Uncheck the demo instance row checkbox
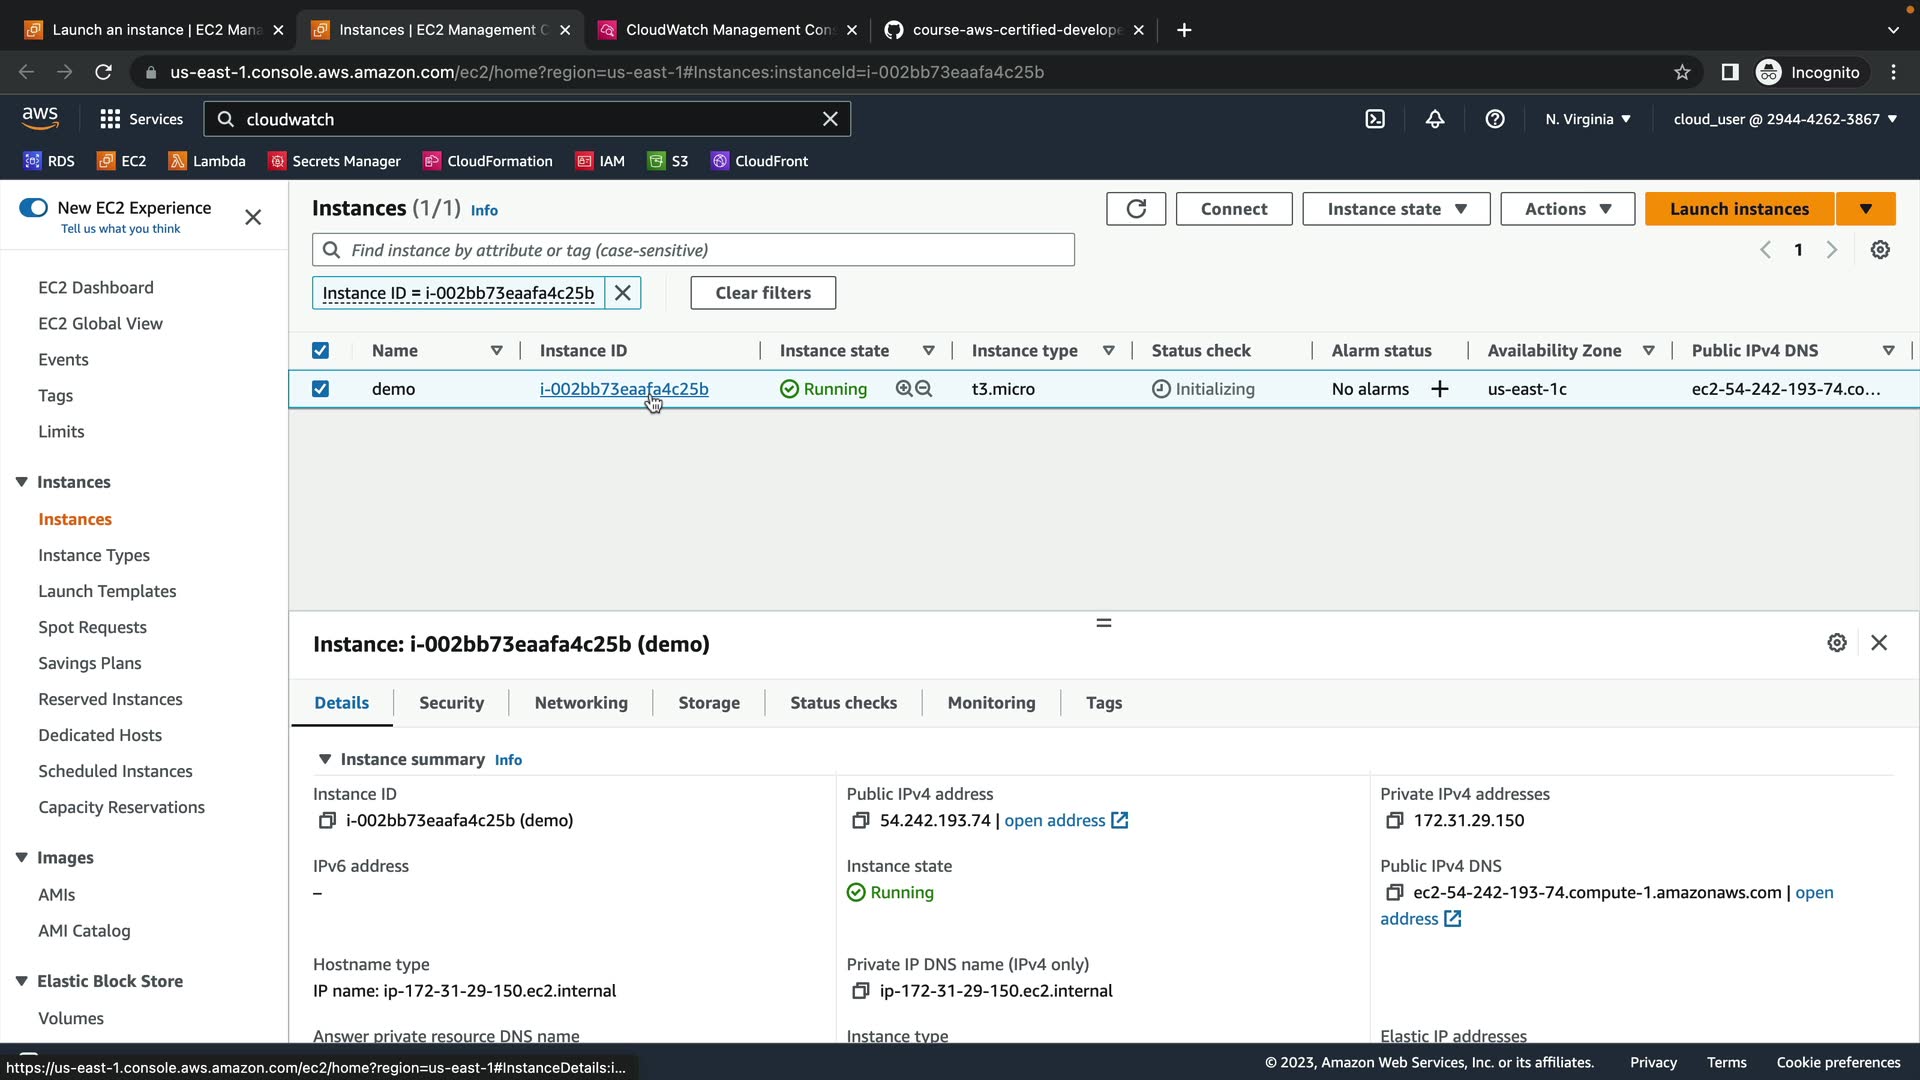The height and width of the screenshot is (1080, 1920). pyautogui.click(x=320, y=389)
